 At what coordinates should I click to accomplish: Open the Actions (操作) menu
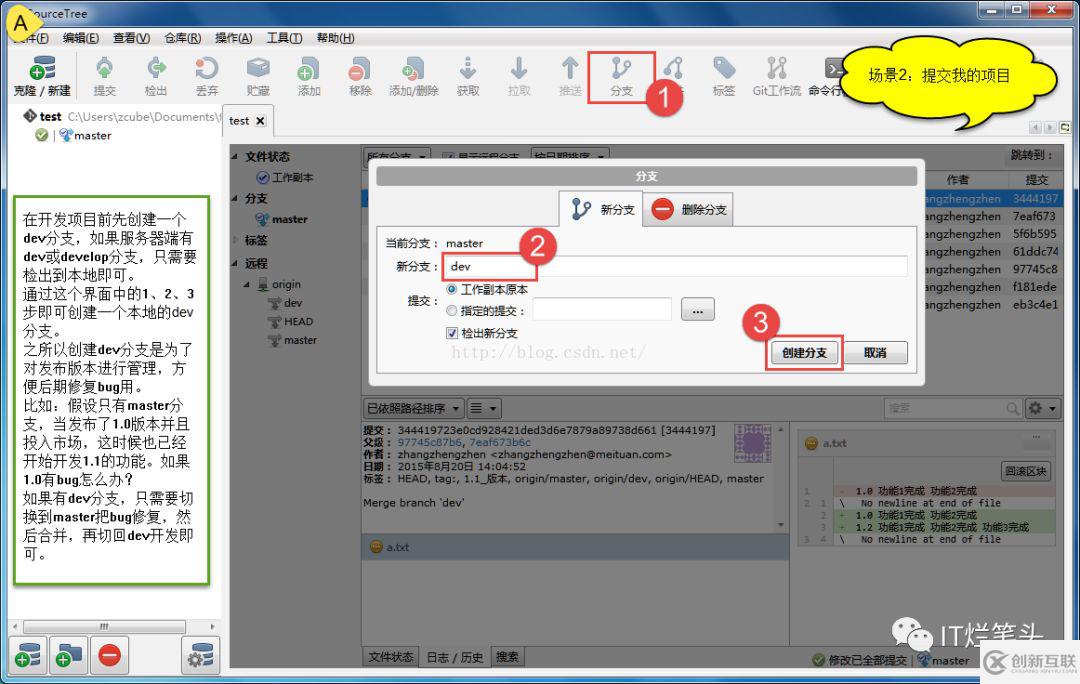coord(233,38)
